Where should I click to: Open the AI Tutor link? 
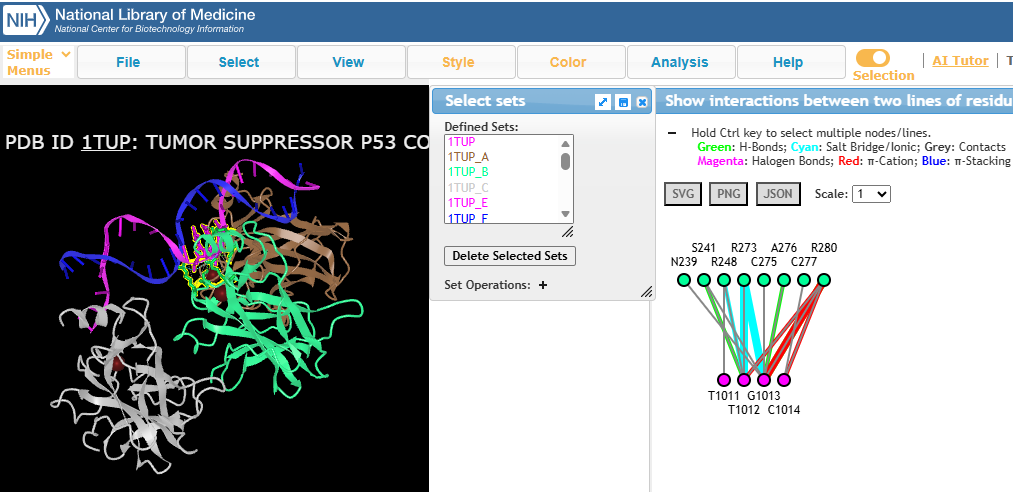coord(960,61)
